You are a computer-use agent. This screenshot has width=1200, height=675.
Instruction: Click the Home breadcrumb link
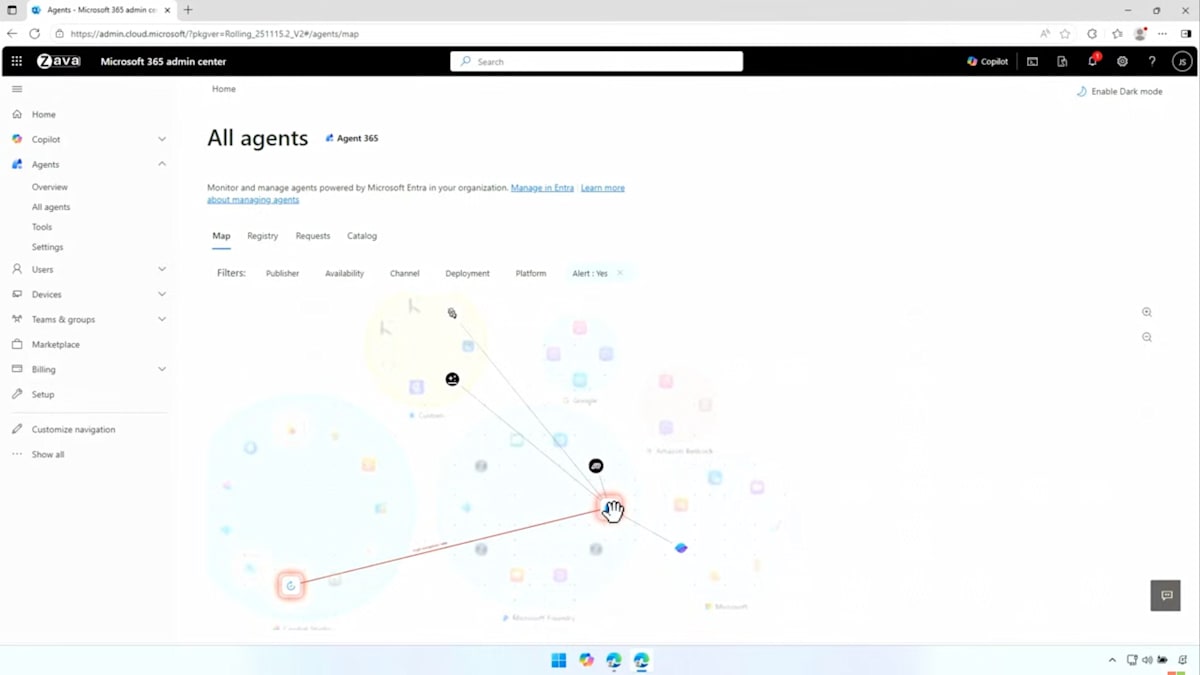point(224,89)
